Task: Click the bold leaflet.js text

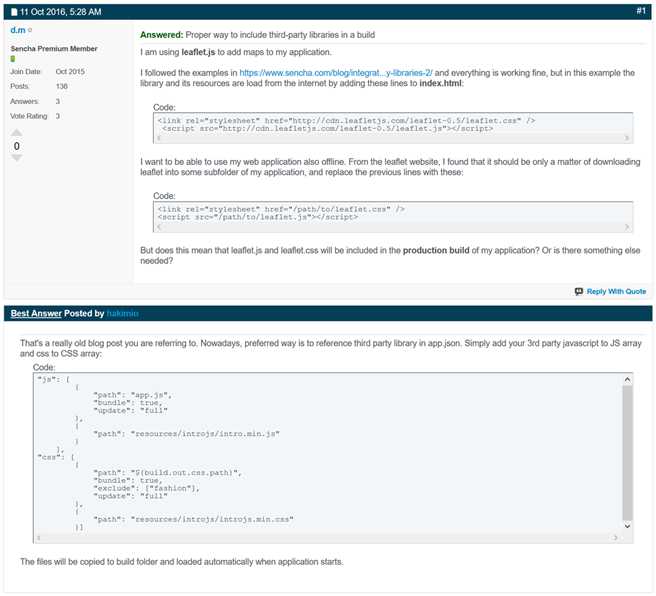Action: click(198, 52)
